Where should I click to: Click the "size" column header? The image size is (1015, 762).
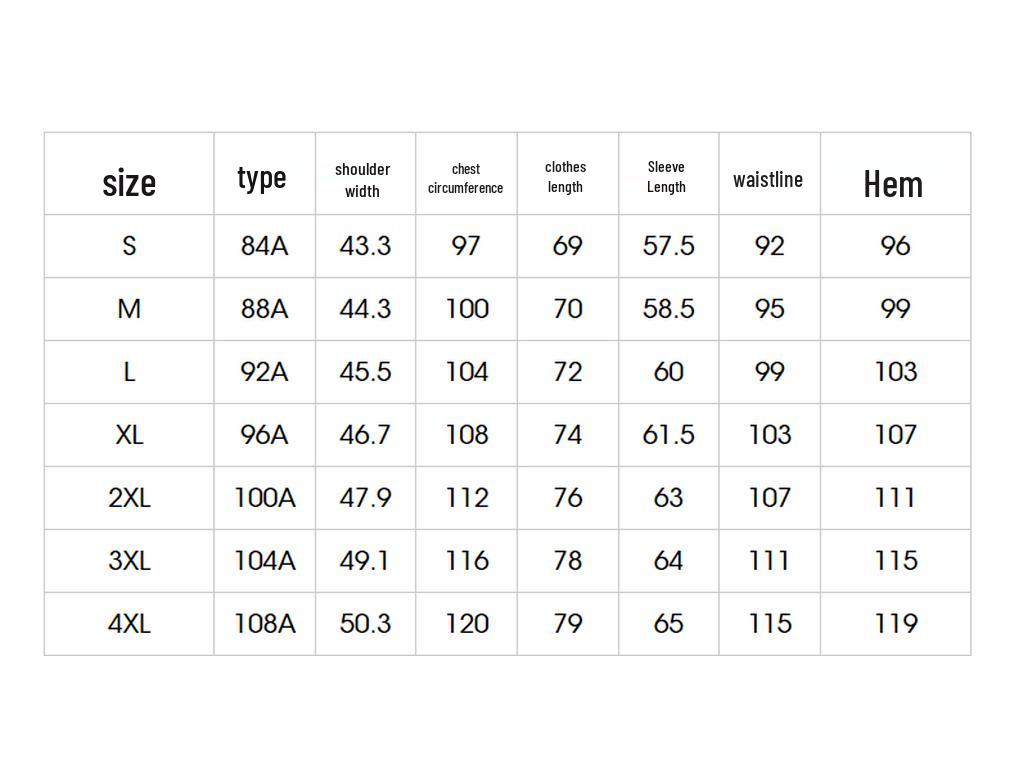pyautogui.click(x=129, y=183)
